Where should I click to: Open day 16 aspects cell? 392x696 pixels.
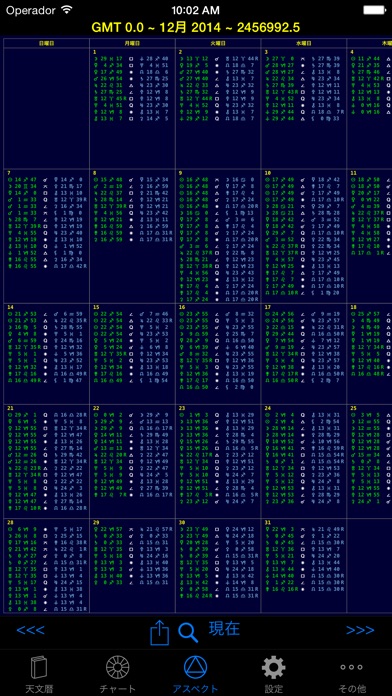coord(218,353)
